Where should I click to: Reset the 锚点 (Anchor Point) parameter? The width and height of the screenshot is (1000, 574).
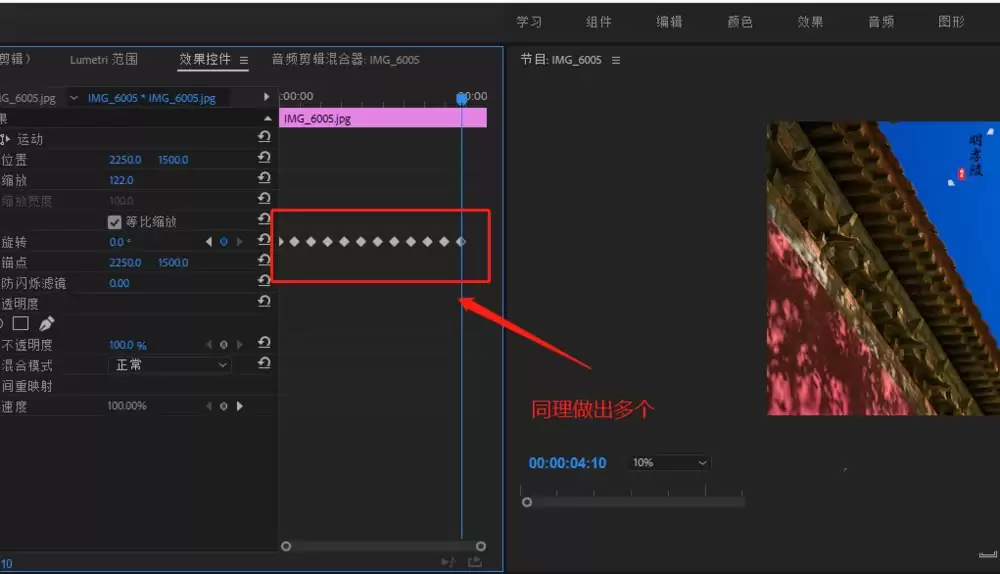coord(264,262)
